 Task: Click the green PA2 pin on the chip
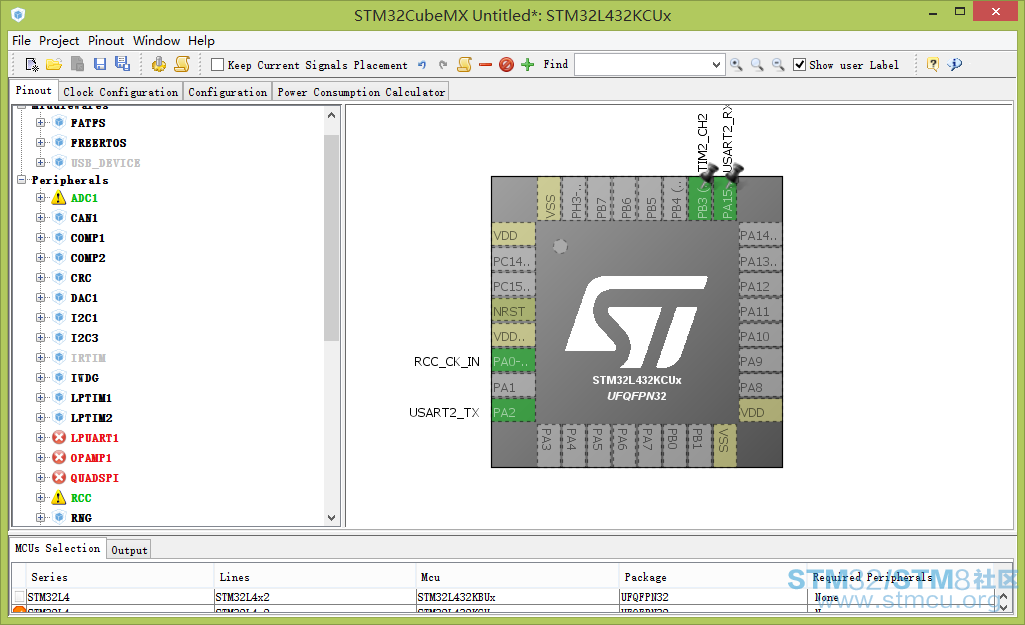click(513, 413)
